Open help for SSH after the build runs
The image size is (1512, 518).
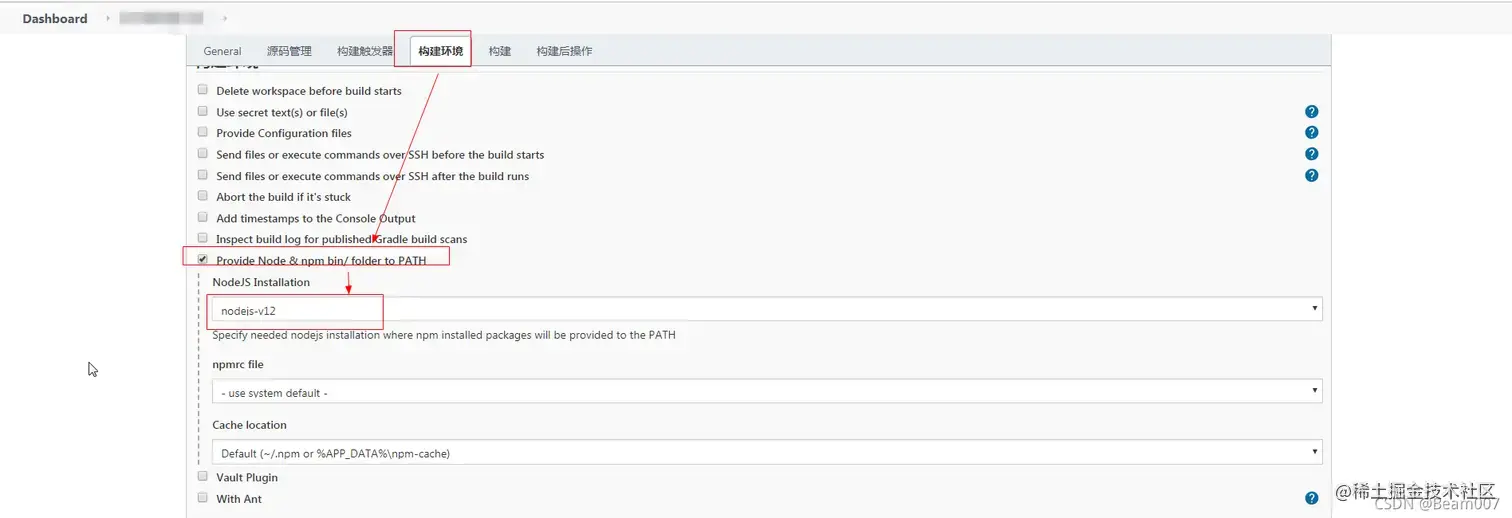click(1311, 175)
